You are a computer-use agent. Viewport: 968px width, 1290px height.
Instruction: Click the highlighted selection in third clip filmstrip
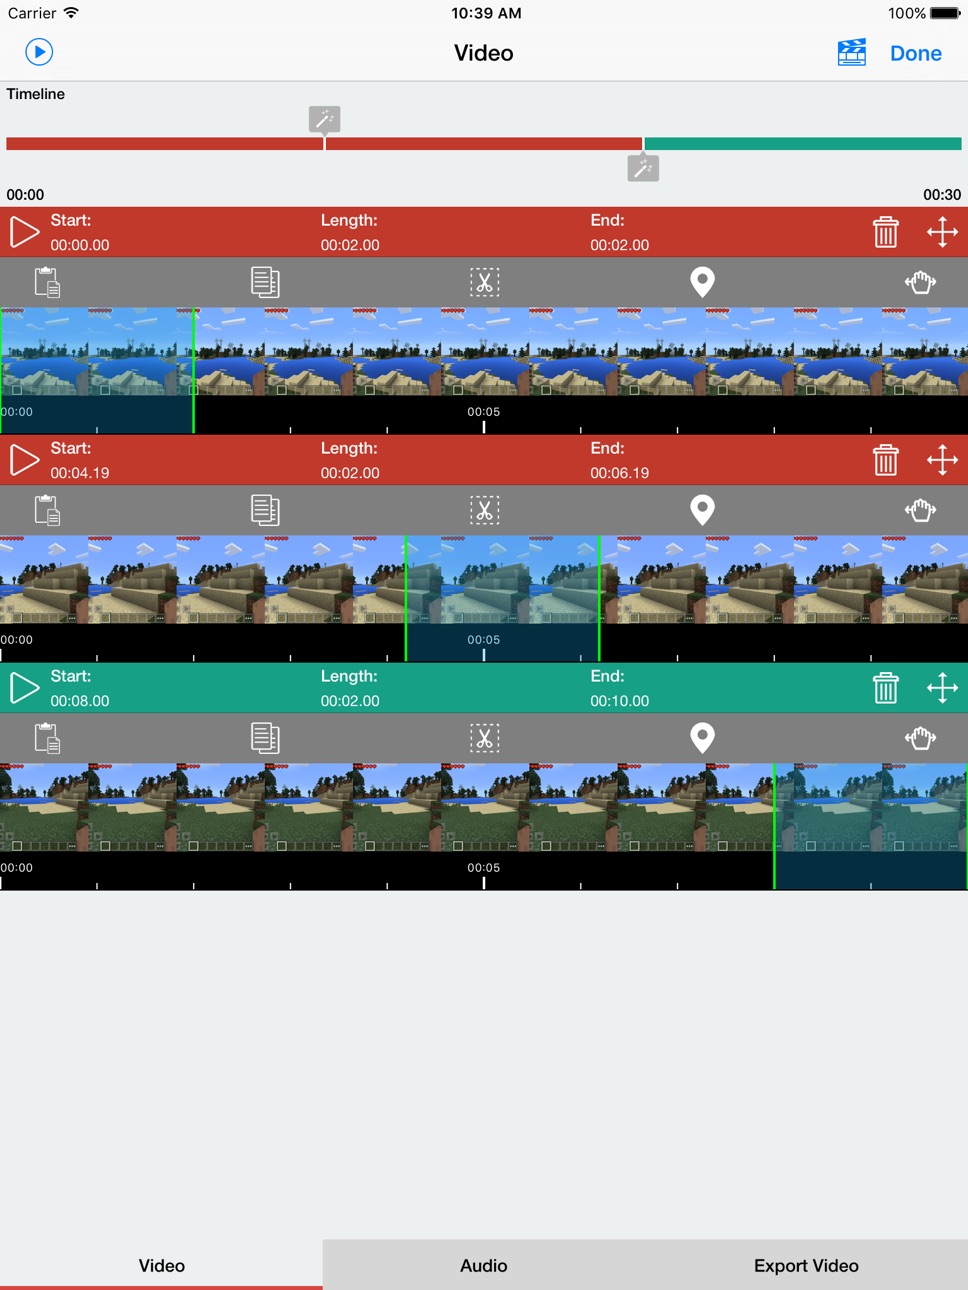(x=870, y=826)
